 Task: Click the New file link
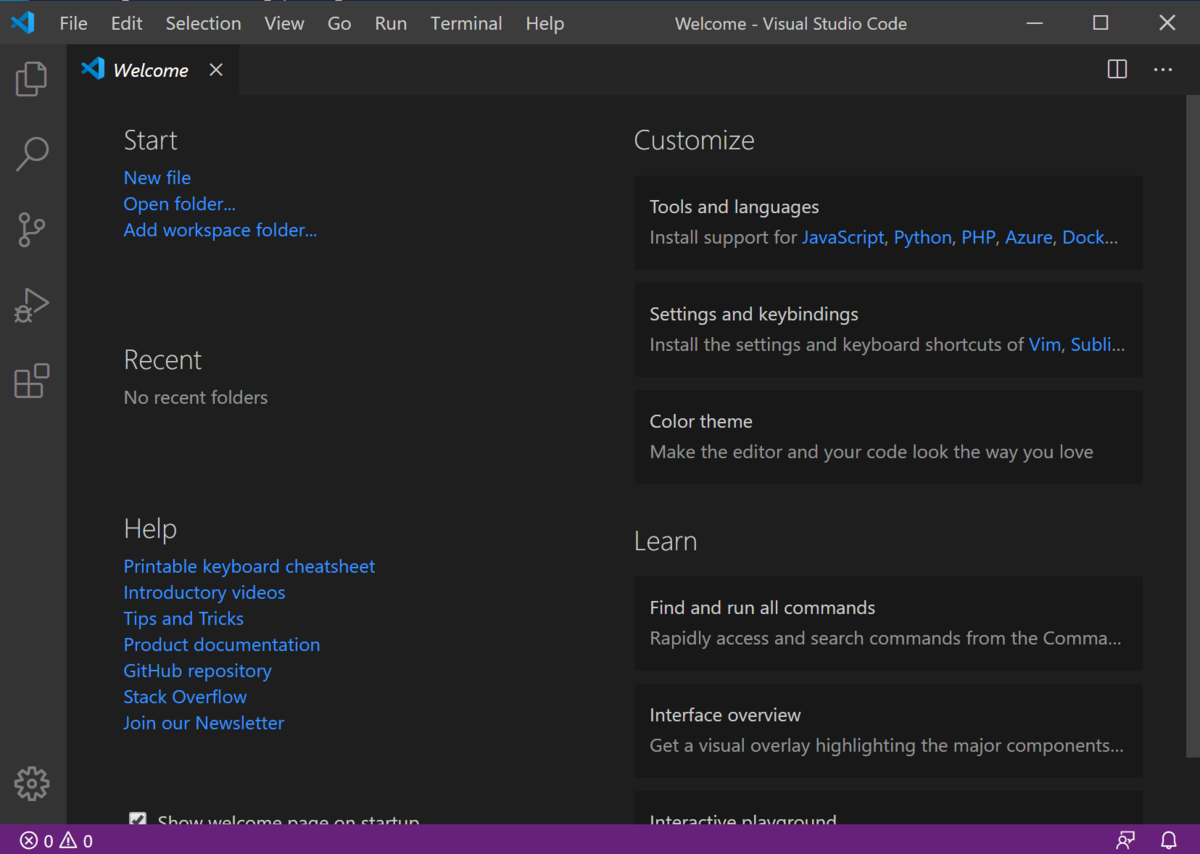pyautogui.click(x=157, y=178)
